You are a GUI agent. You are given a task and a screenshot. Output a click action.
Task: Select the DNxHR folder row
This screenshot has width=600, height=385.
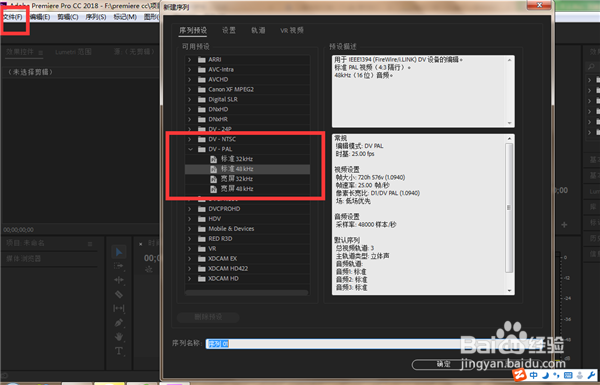click(x=247, y=119)
